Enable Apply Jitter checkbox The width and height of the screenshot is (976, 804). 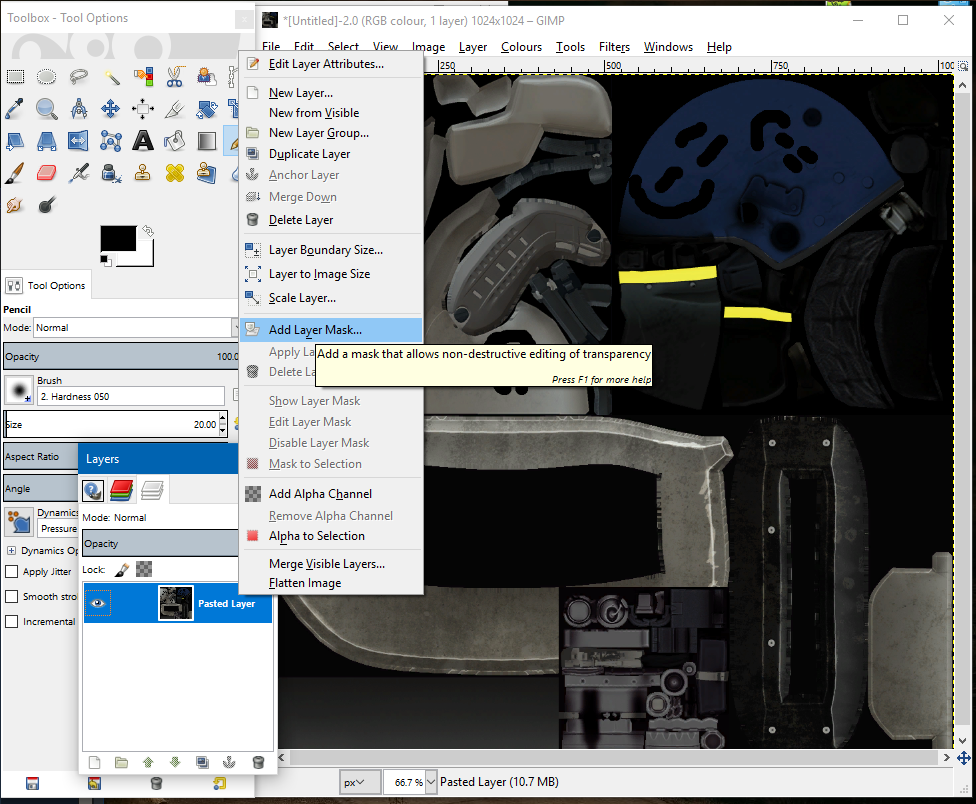tap(12, 571)
